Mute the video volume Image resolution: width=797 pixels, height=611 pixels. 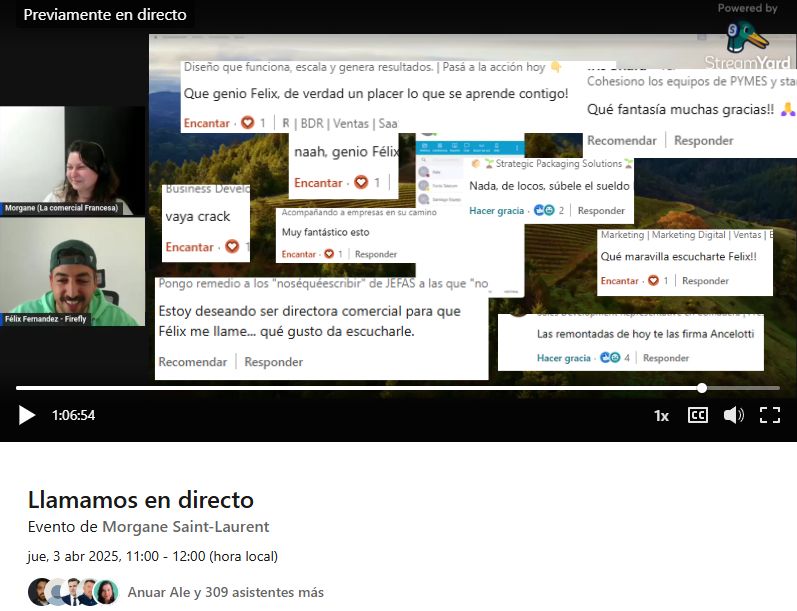[x=733, y=415]
